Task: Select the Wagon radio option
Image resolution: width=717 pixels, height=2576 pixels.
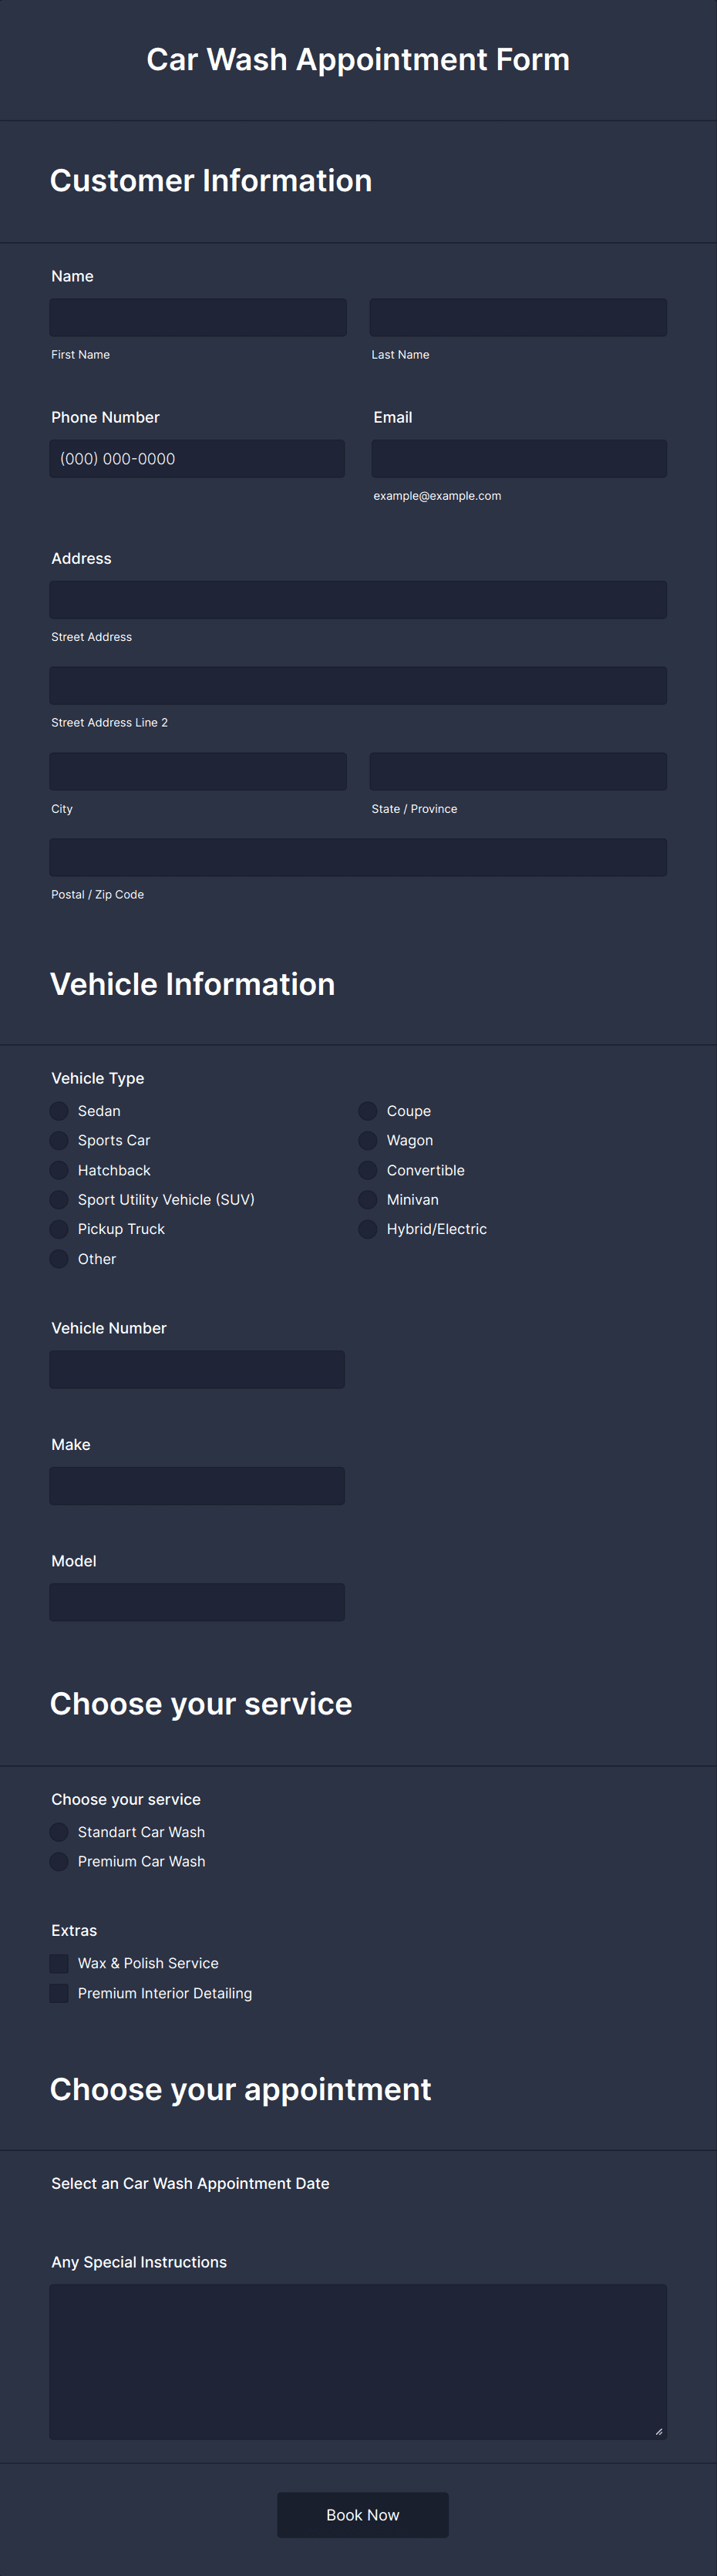Action: (368, 1140)
